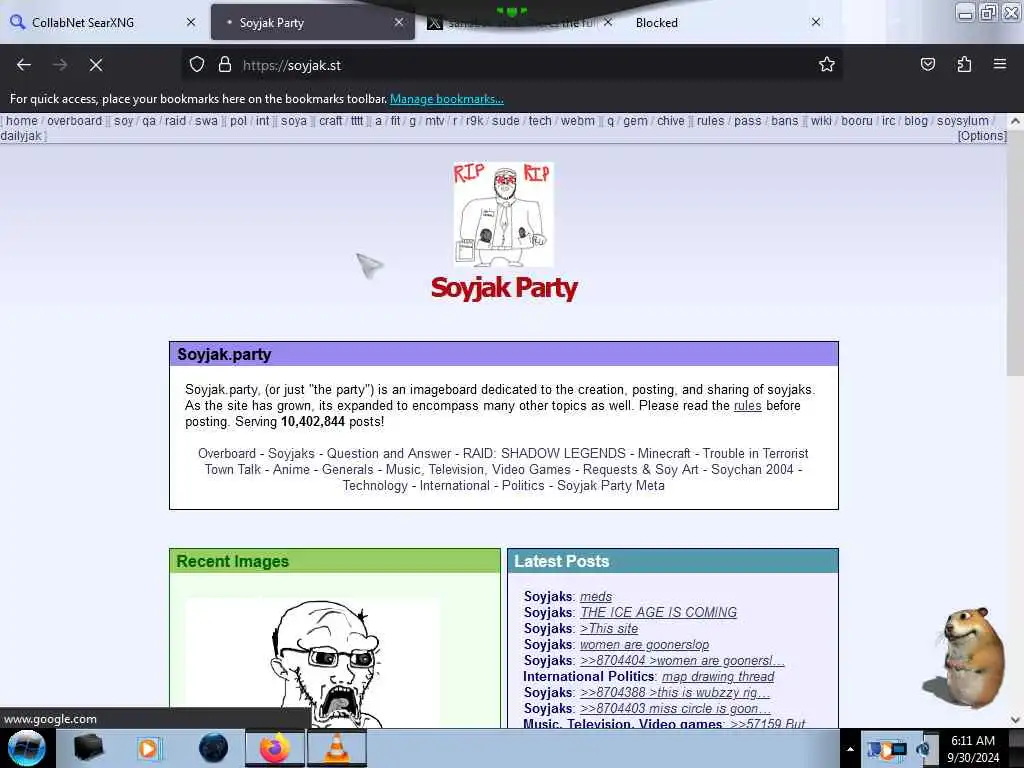Open the [Options] link
The height and width of the screenshot is (768, 1024).
[982, 136]
